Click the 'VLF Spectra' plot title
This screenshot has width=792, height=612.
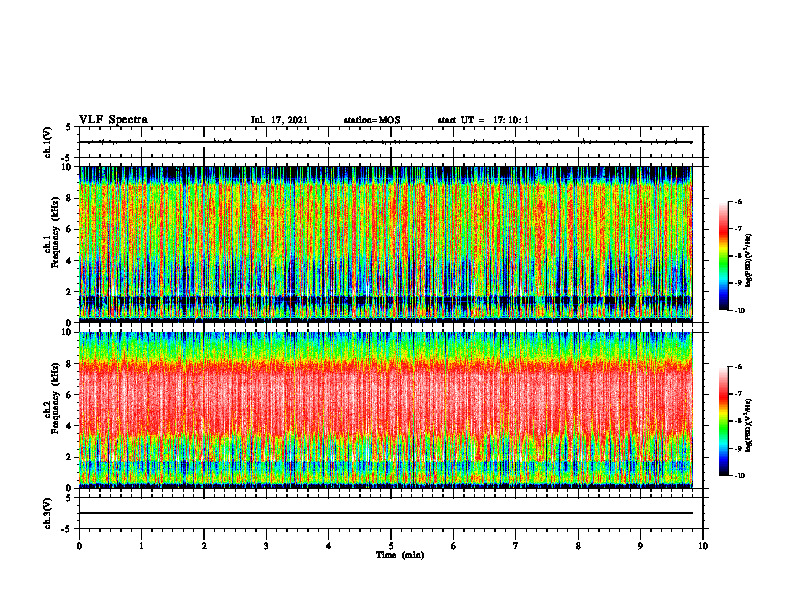point(113,120)
